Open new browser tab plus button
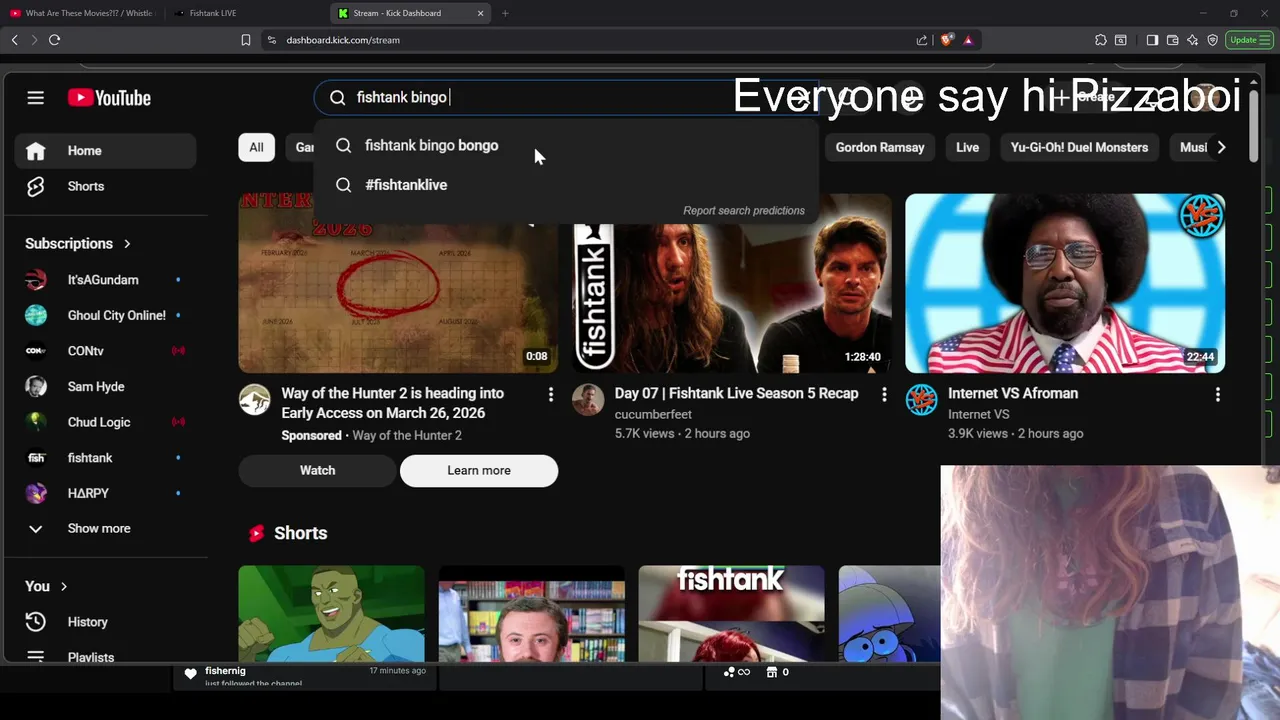The width and height of the screenshot is (1280, 720). pyautogui.click(x=505, y=13)
